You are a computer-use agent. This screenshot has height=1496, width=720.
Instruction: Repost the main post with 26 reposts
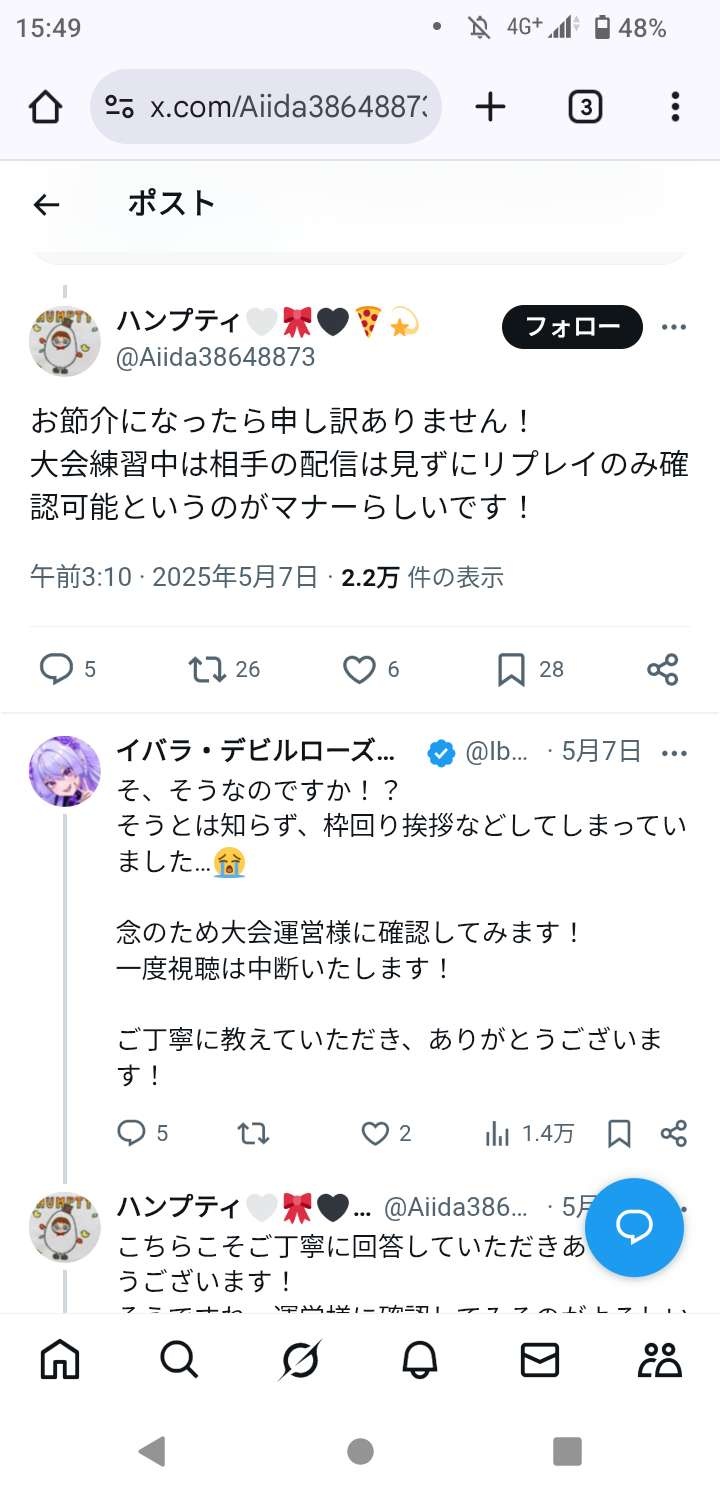207,669
